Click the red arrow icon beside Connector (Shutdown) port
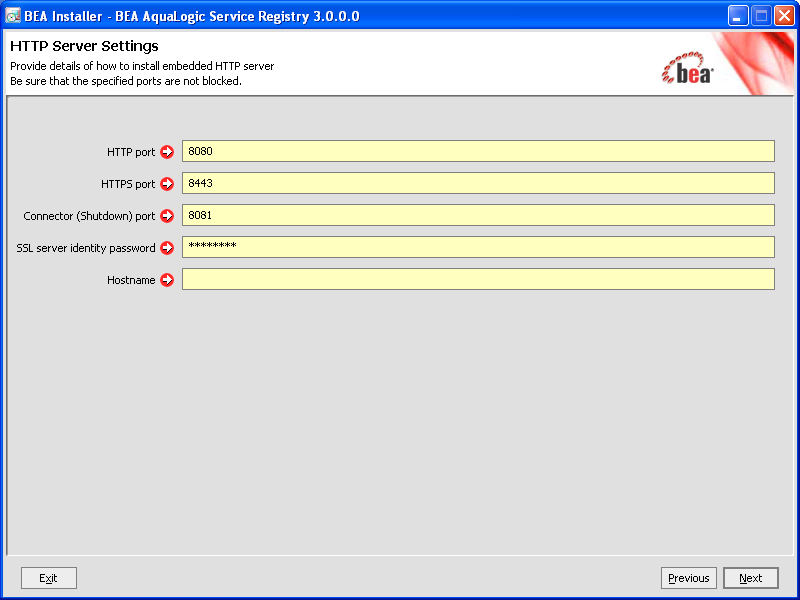800x600 pixels. coord(167,216)
